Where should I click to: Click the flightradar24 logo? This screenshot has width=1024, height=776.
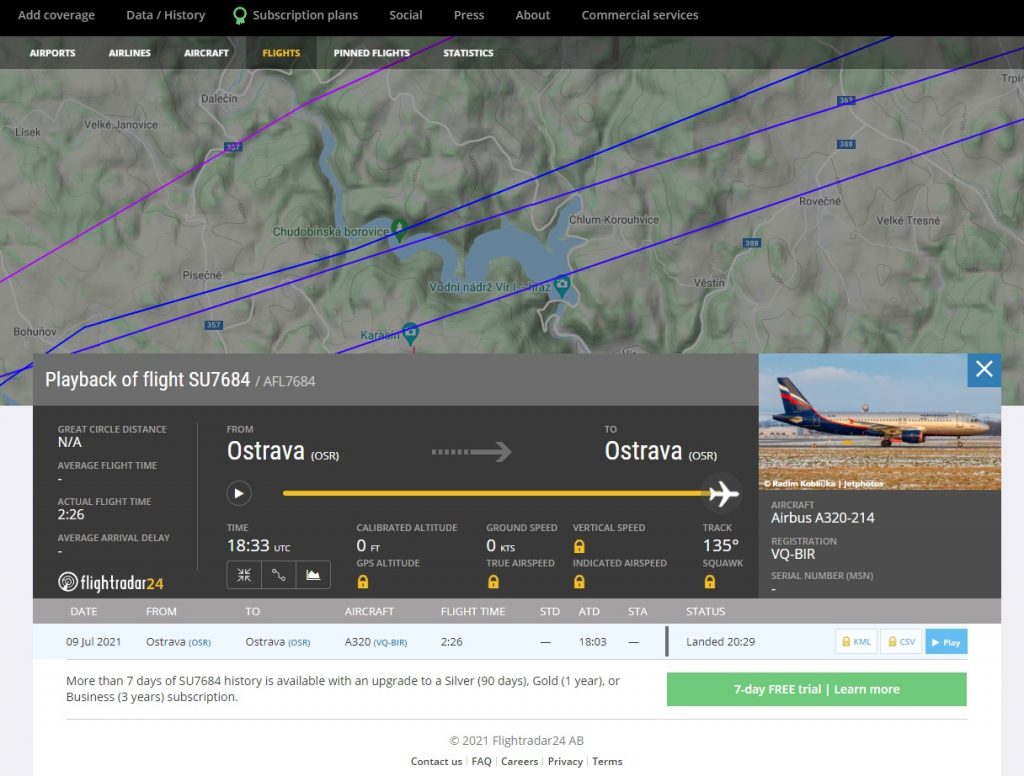tap(110, 582)
